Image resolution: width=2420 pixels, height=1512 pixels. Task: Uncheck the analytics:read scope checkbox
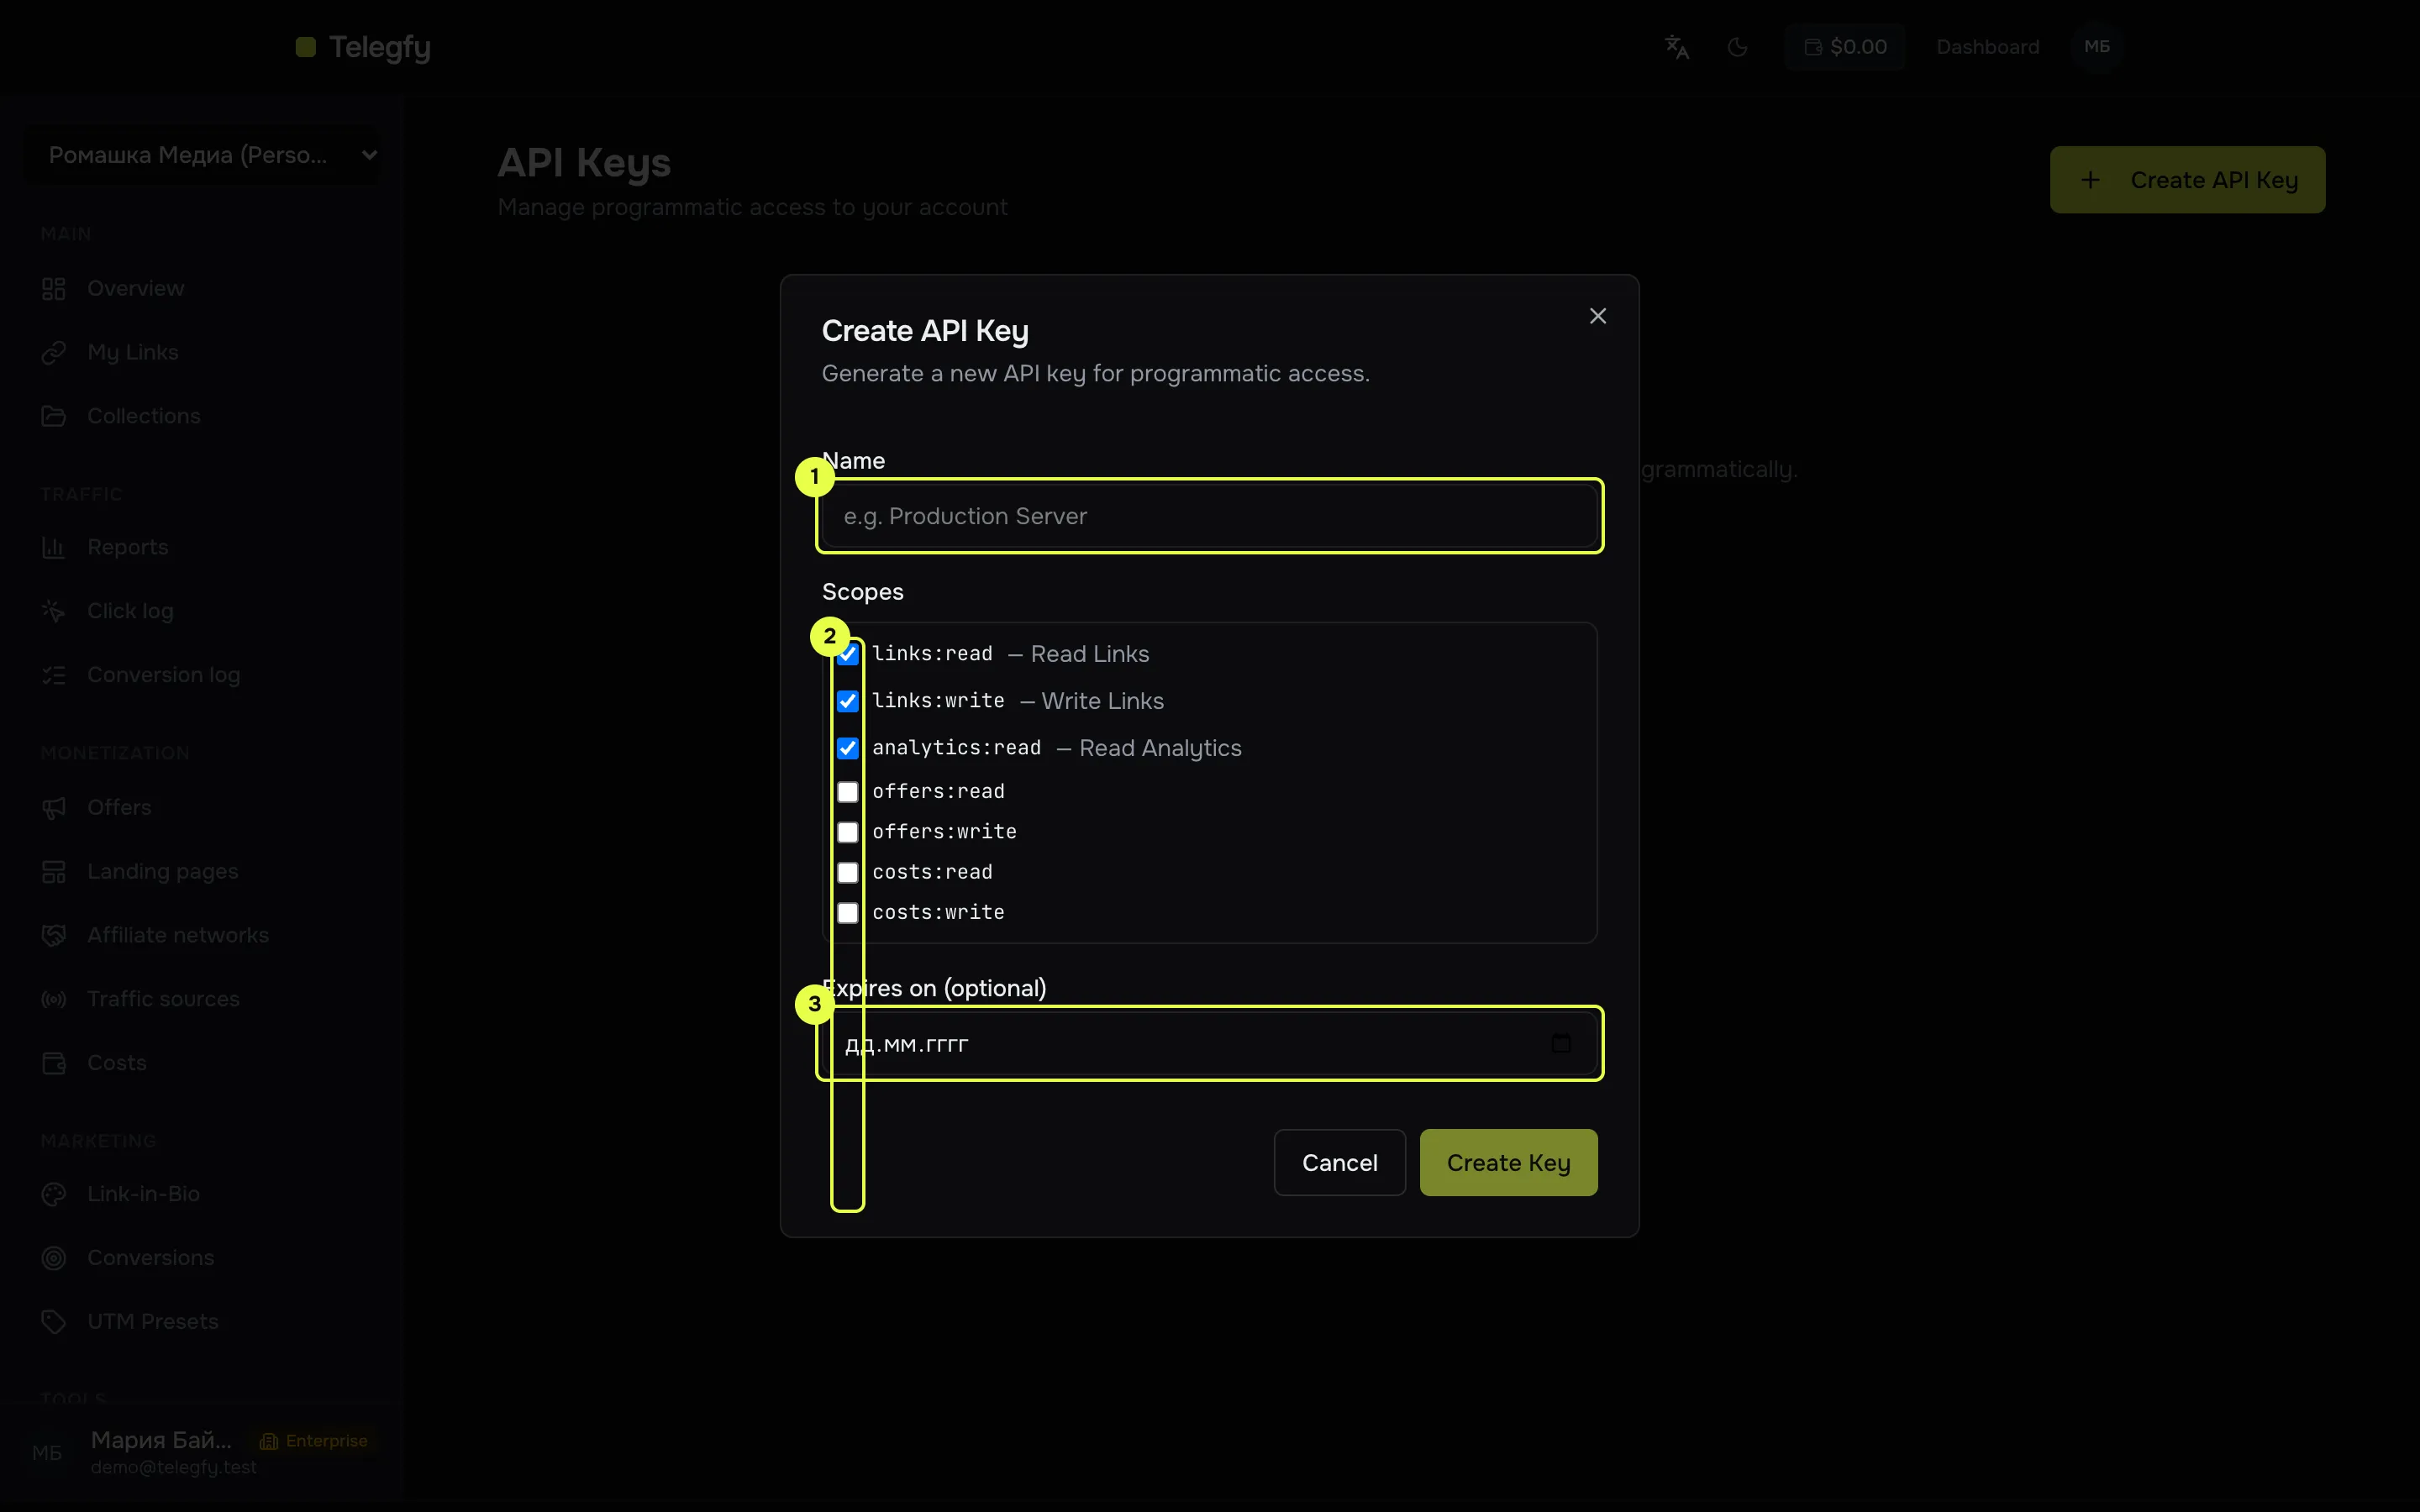848,748
